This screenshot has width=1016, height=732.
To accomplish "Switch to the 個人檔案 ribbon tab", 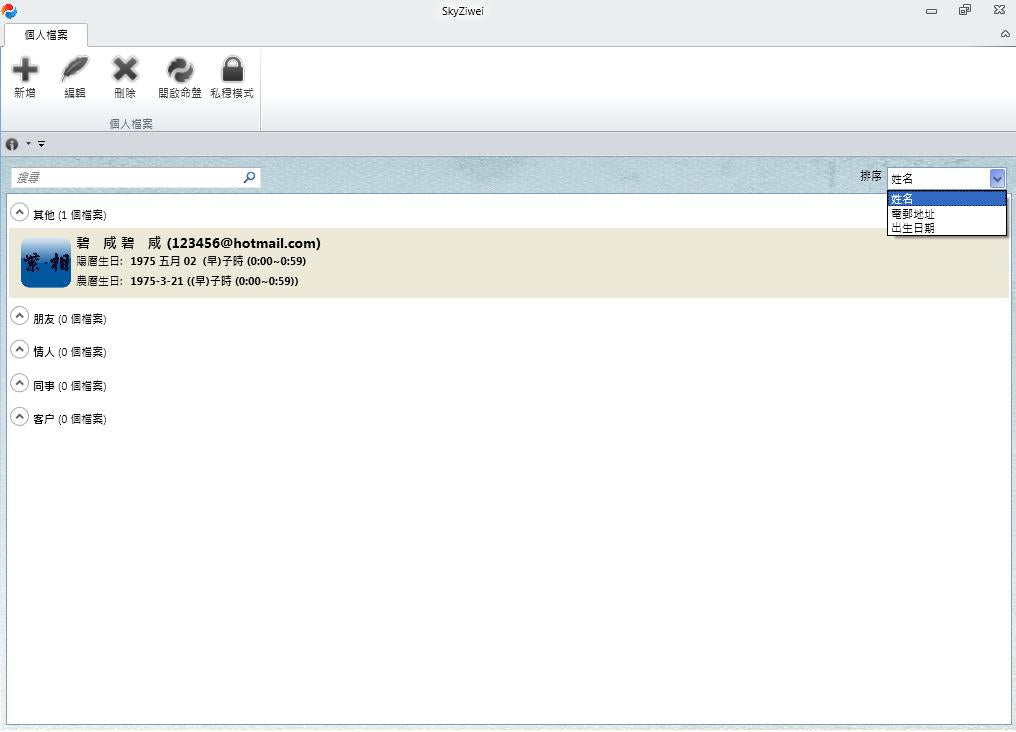I will tap(46, 34).
